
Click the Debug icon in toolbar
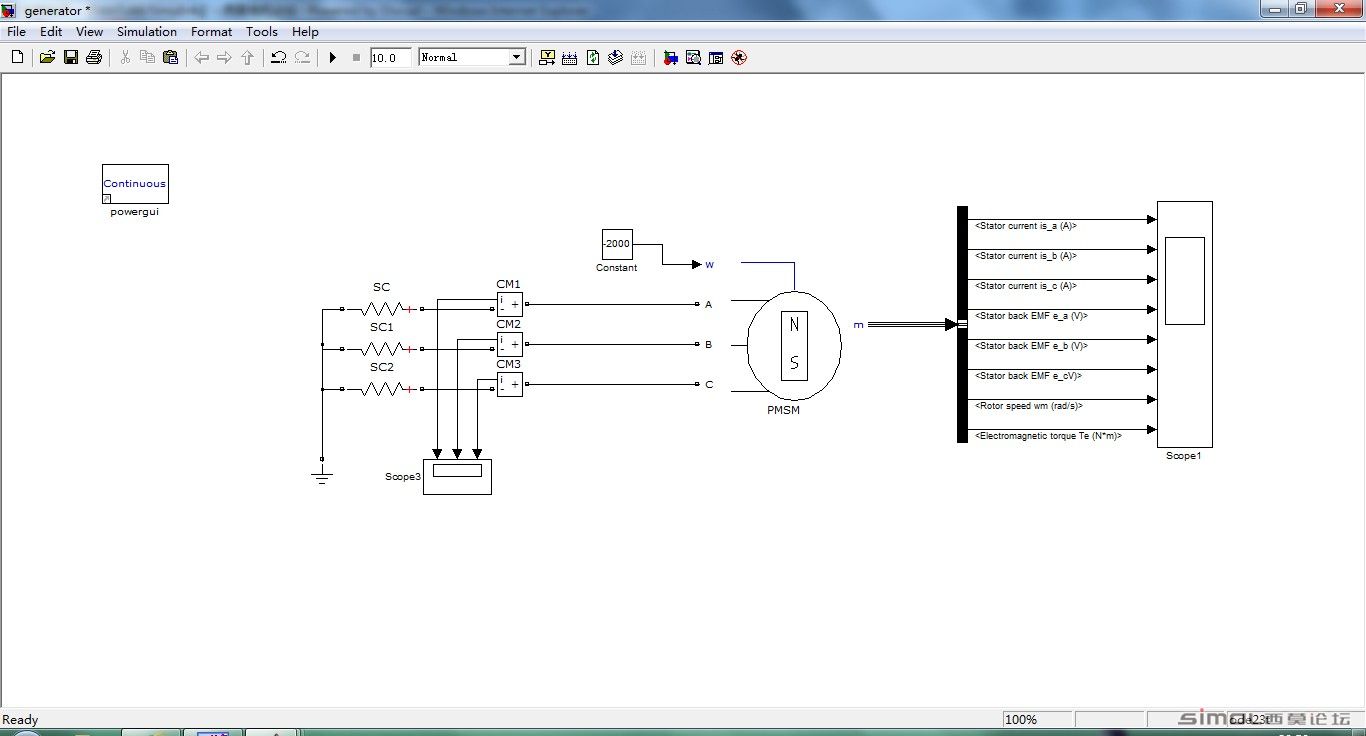pyautogui.click(x=739, y=57)
